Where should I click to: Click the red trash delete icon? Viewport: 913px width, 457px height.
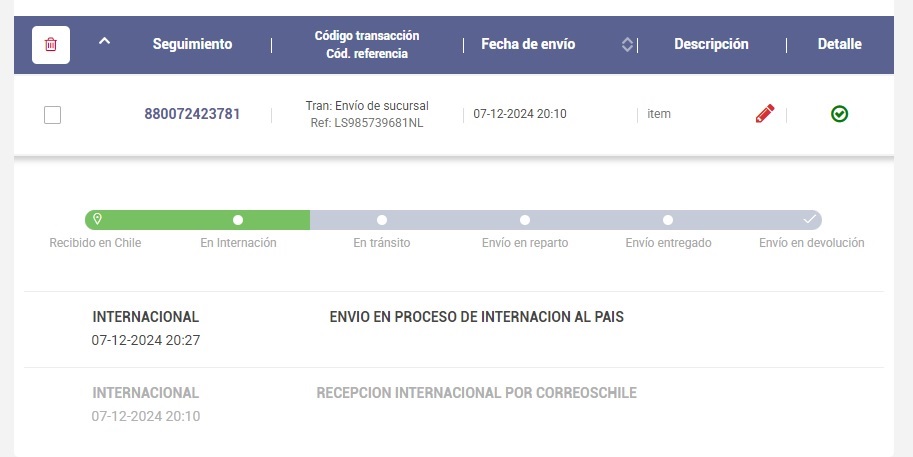51,45
